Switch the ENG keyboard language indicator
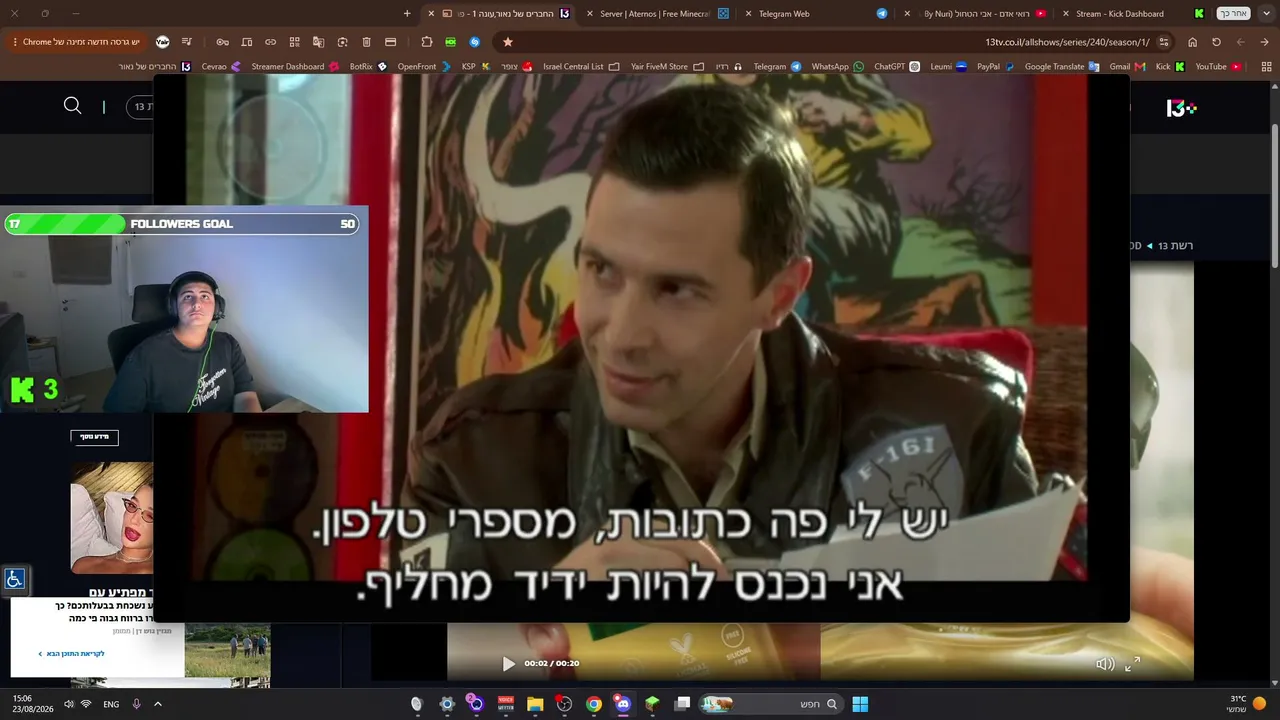This screenshot has width=1280, height=720. click(111, 704)
